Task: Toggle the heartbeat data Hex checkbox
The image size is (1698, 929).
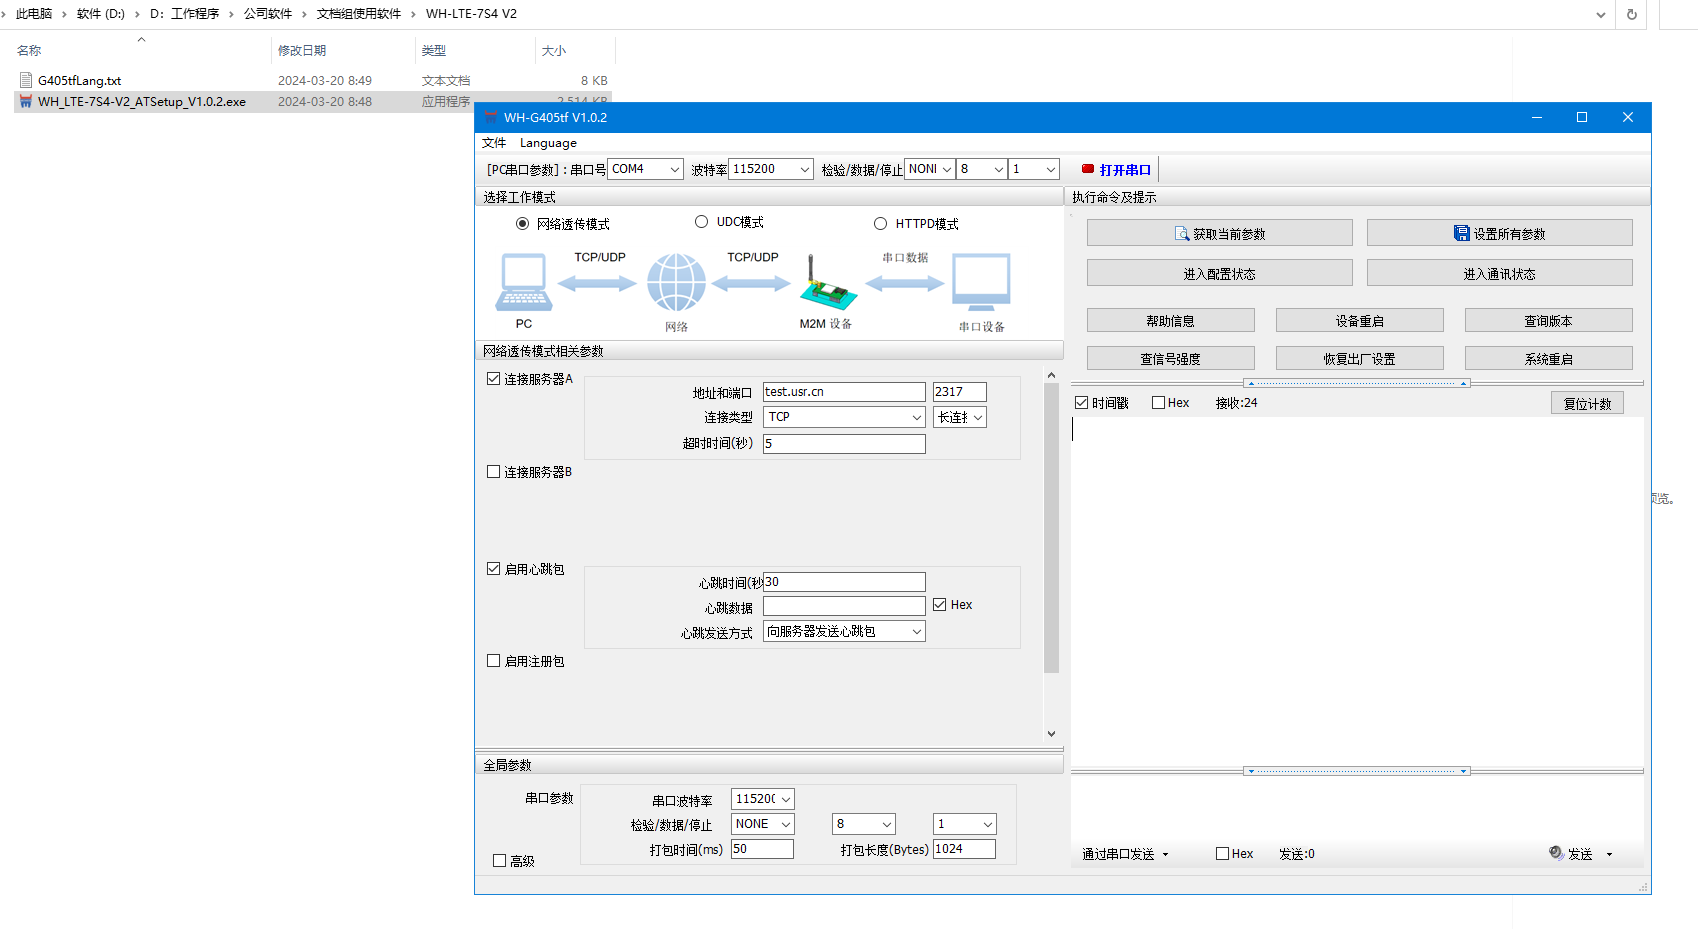Action: (x=940, y=605)
